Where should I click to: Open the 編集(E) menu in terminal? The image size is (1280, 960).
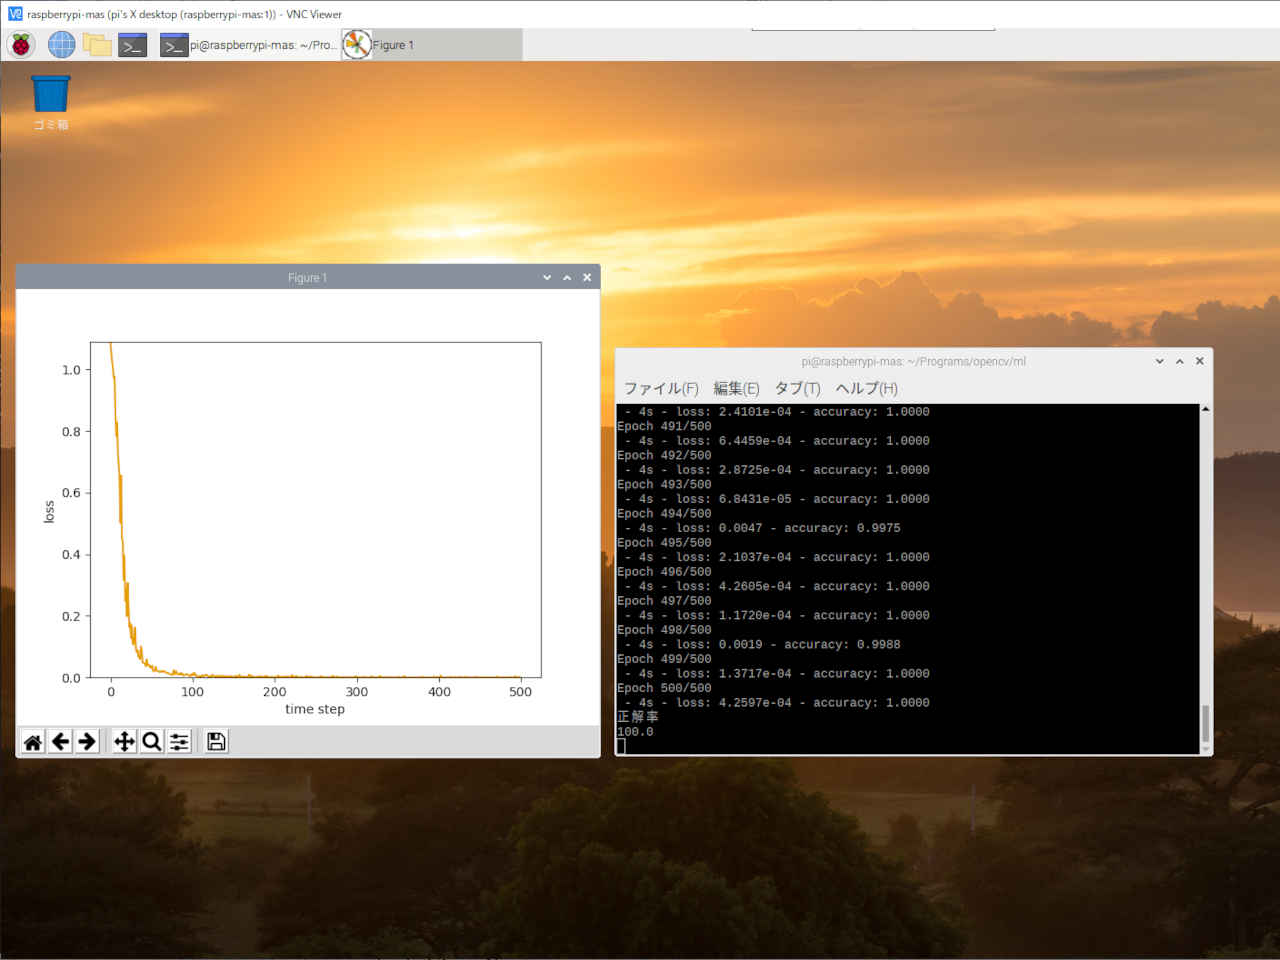tap(736, 388)
